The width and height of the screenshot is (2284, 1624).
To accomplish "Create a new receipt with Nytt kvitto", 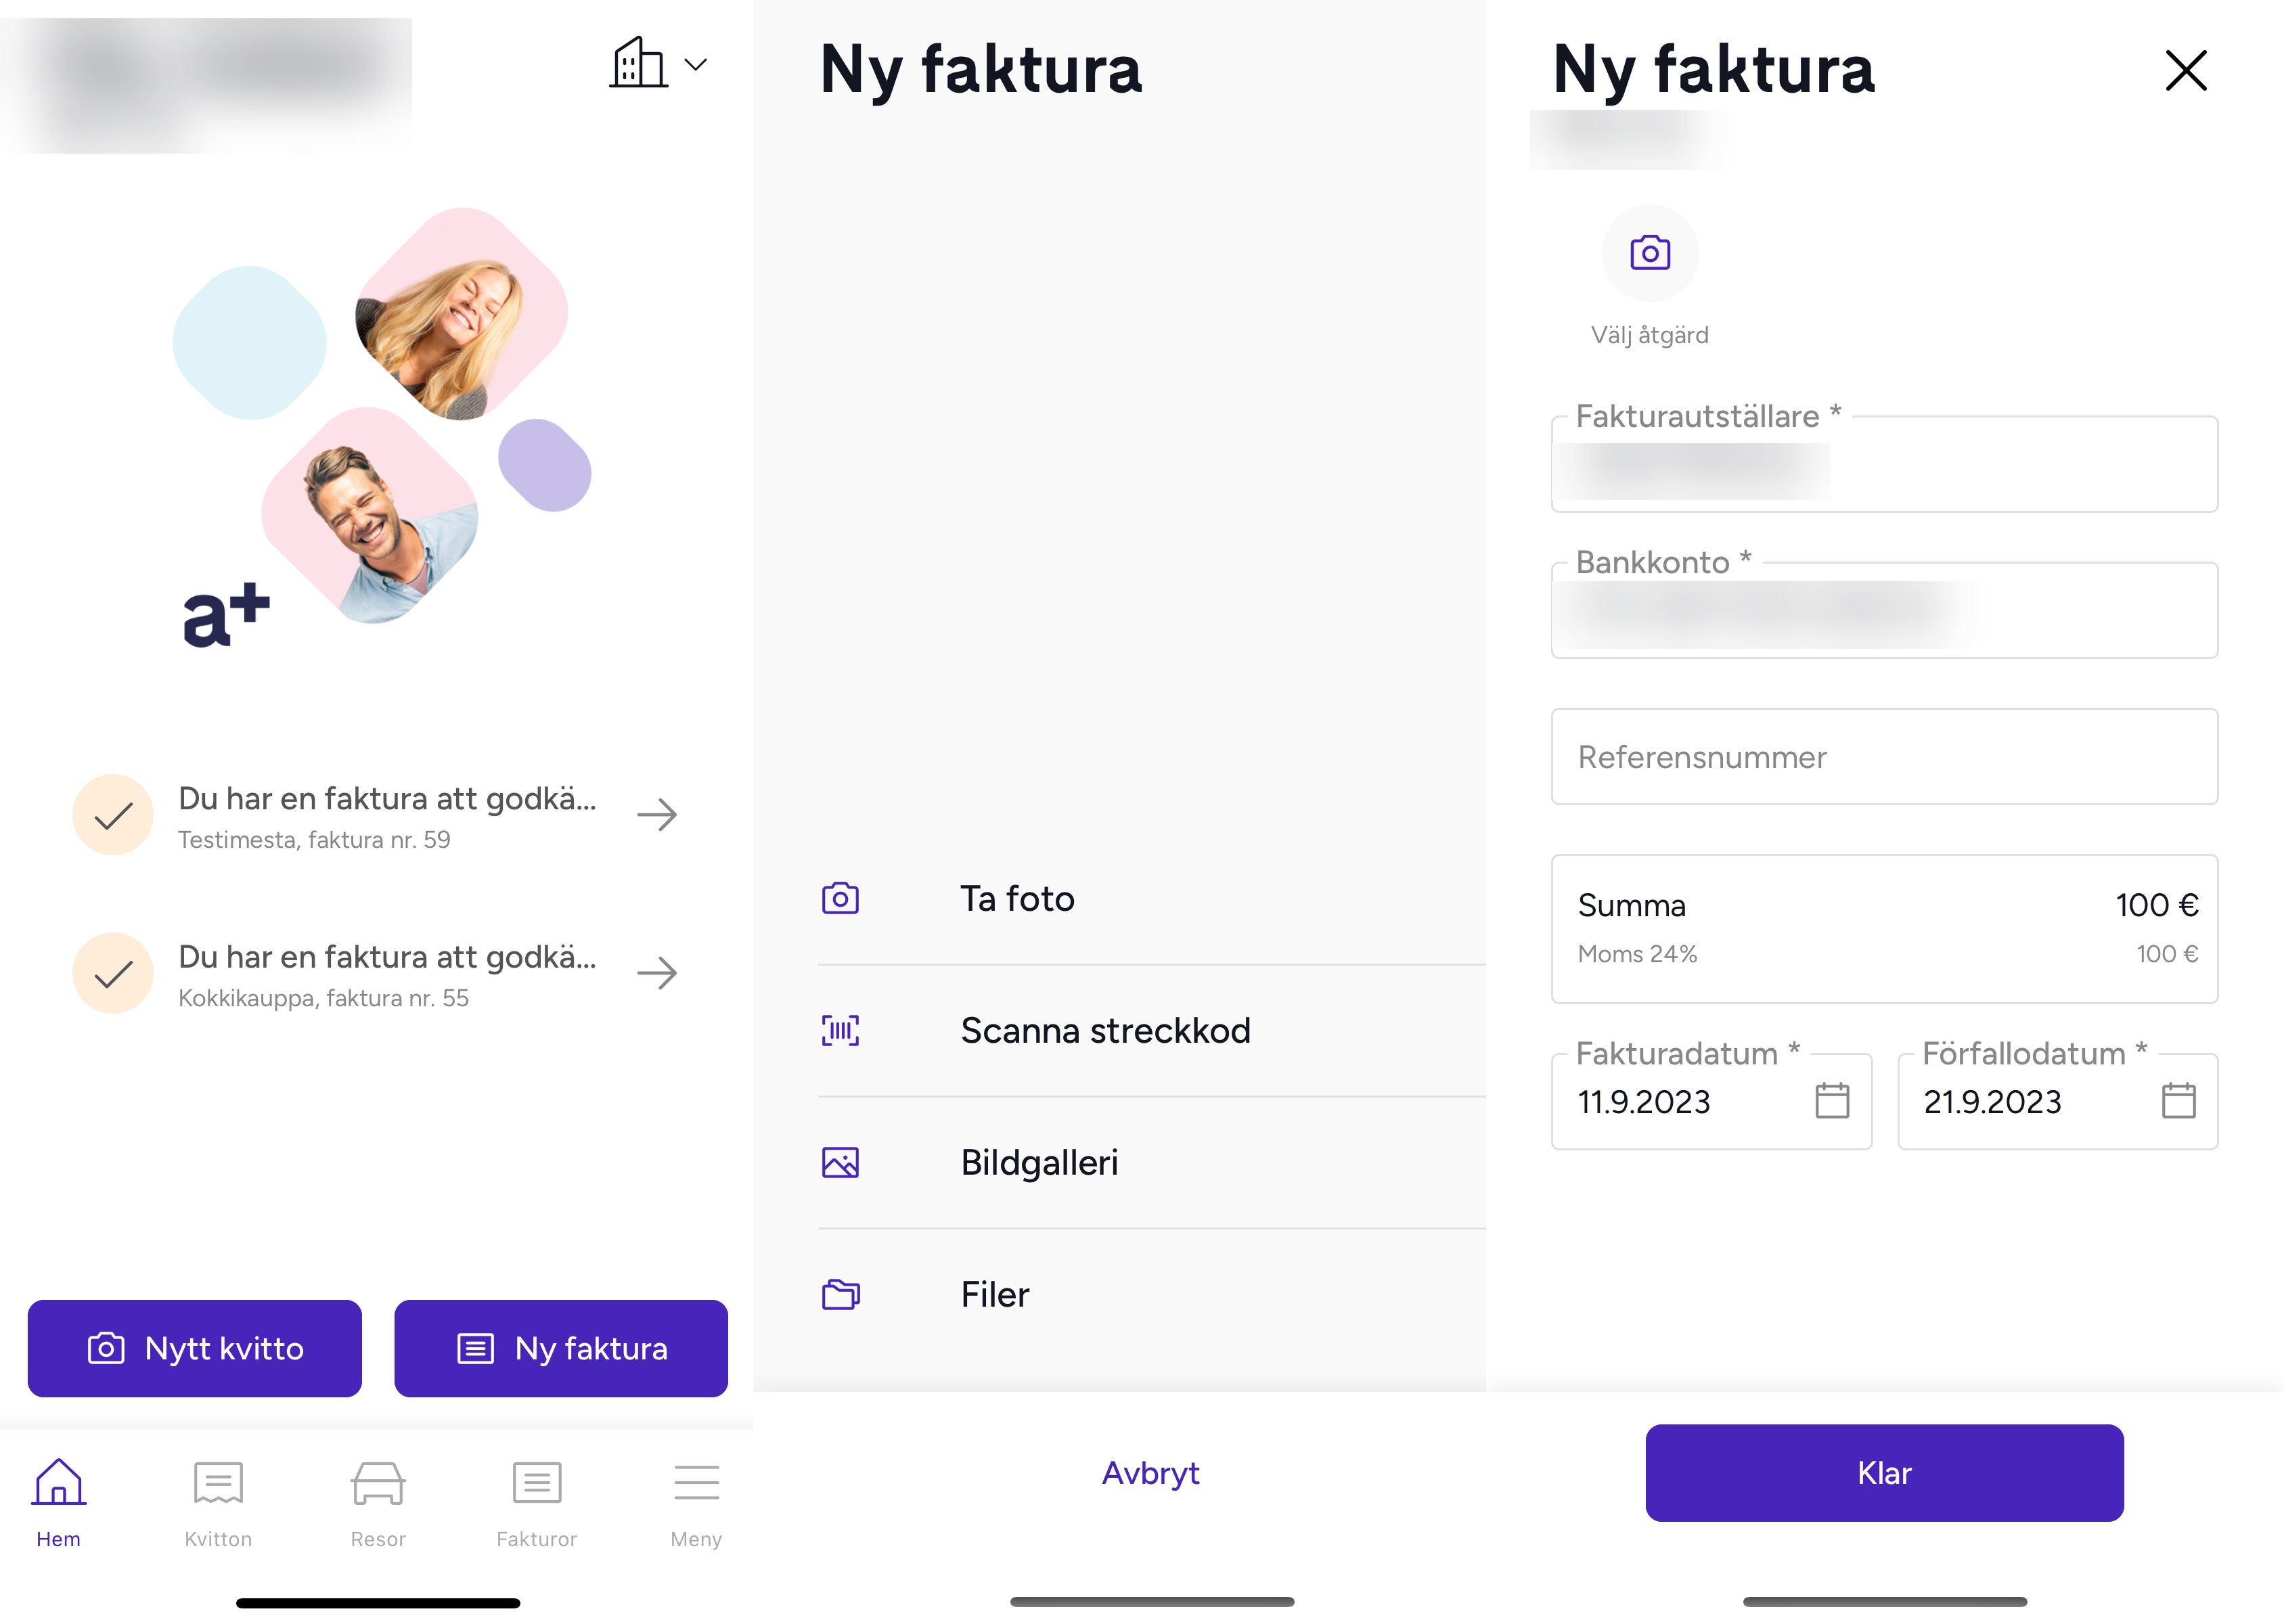I will (x=195, y=1348).
